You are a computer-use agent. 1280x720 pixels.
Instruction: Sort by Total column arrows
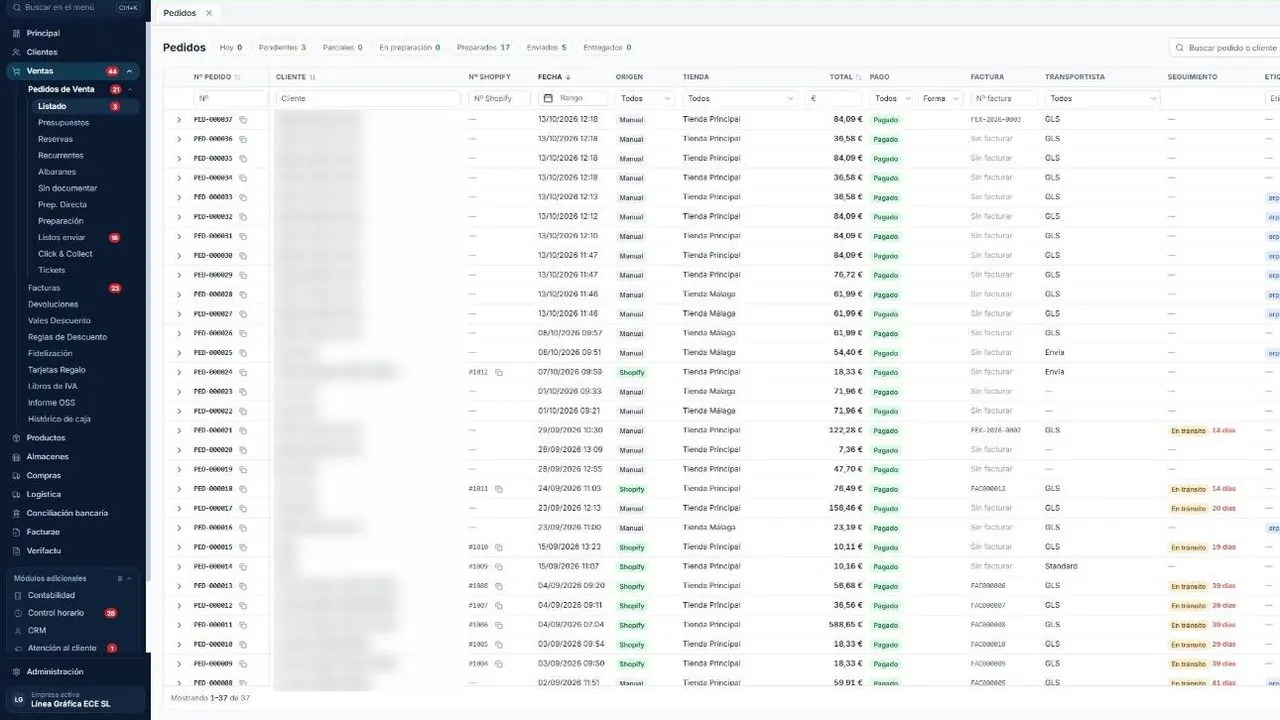click(859, 77)
